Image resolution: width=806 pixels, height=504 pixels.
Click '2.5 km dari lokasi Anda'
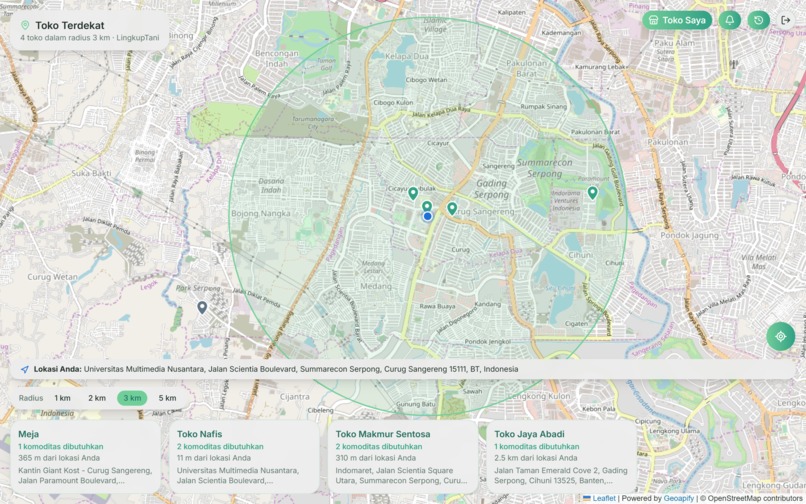[536, 458]
